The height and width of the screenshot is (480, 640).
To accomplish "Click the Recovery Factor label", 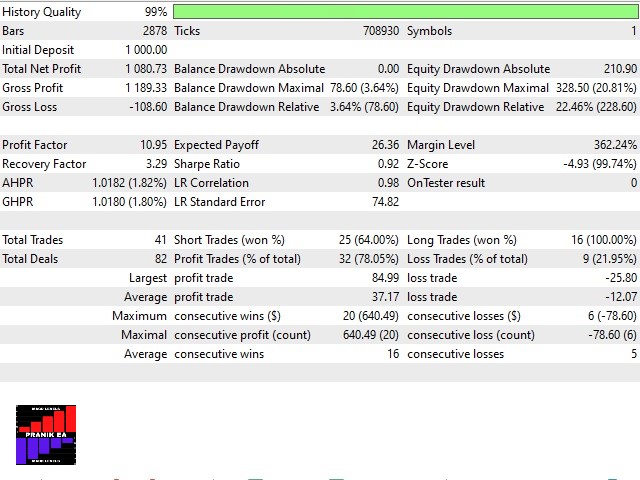I will tap(44, 164).
